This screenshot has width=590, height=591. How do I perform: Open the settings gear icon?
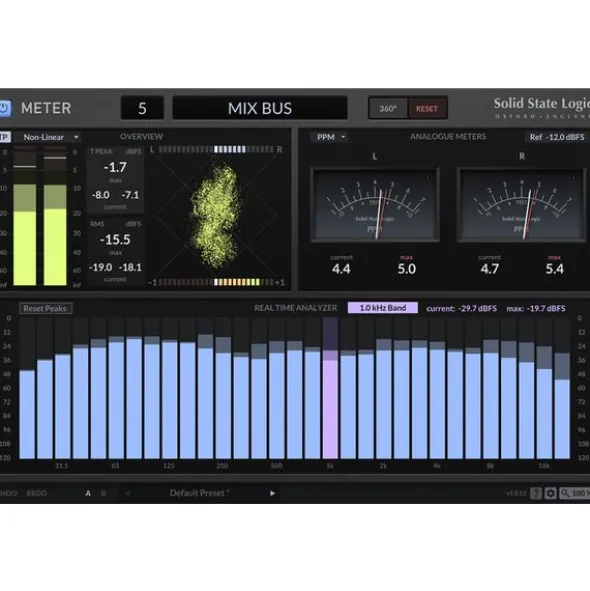(x=550, y=493)
